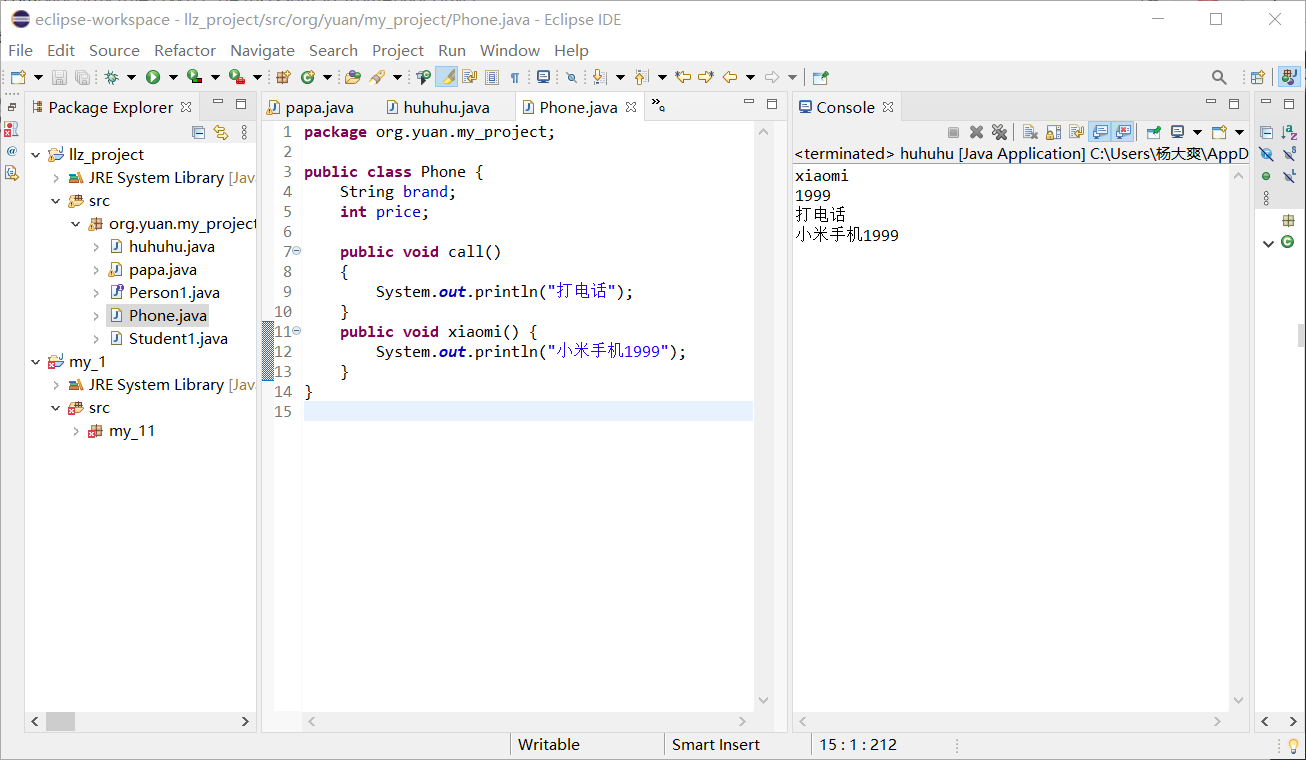Clear the console output
Image resolution: width=1306 pixels, height=760 pixels.
click(x=1029, y=132)
